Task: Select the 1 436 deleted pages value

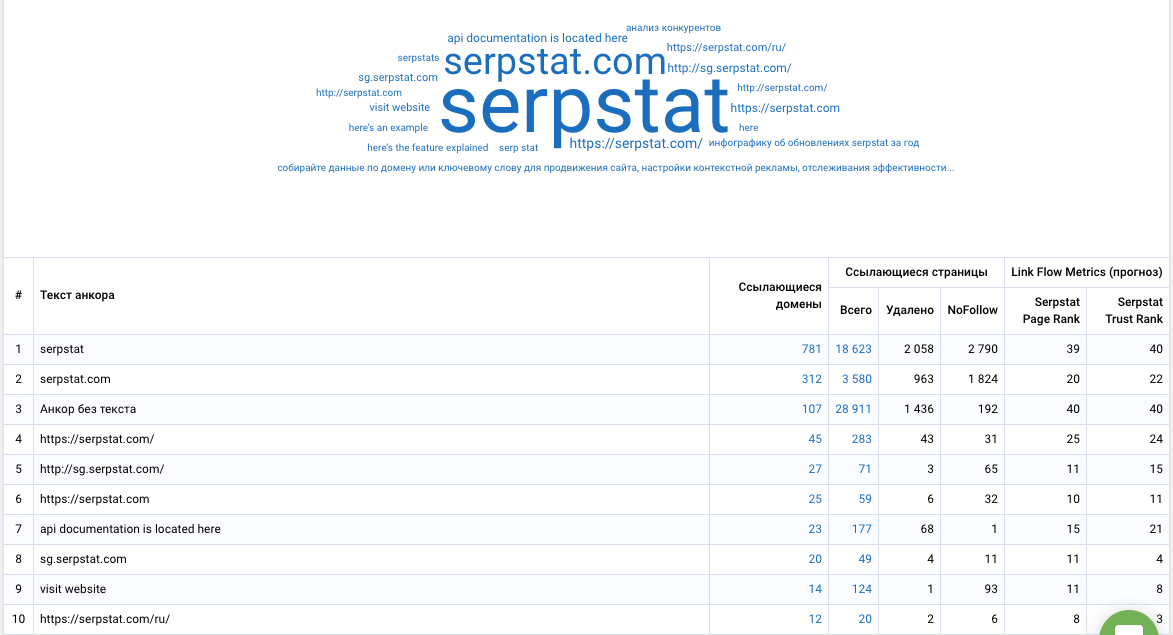Action: 919,409
